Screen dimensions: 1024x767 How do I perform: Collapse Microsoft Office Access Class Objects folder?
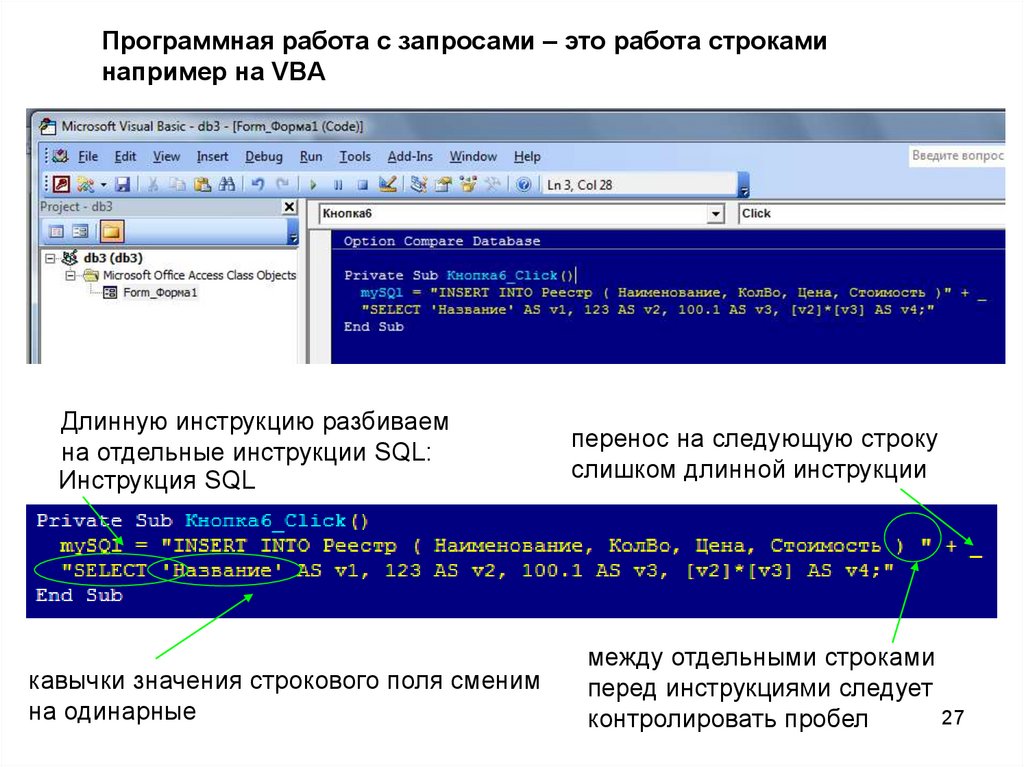tap(69, 275)
